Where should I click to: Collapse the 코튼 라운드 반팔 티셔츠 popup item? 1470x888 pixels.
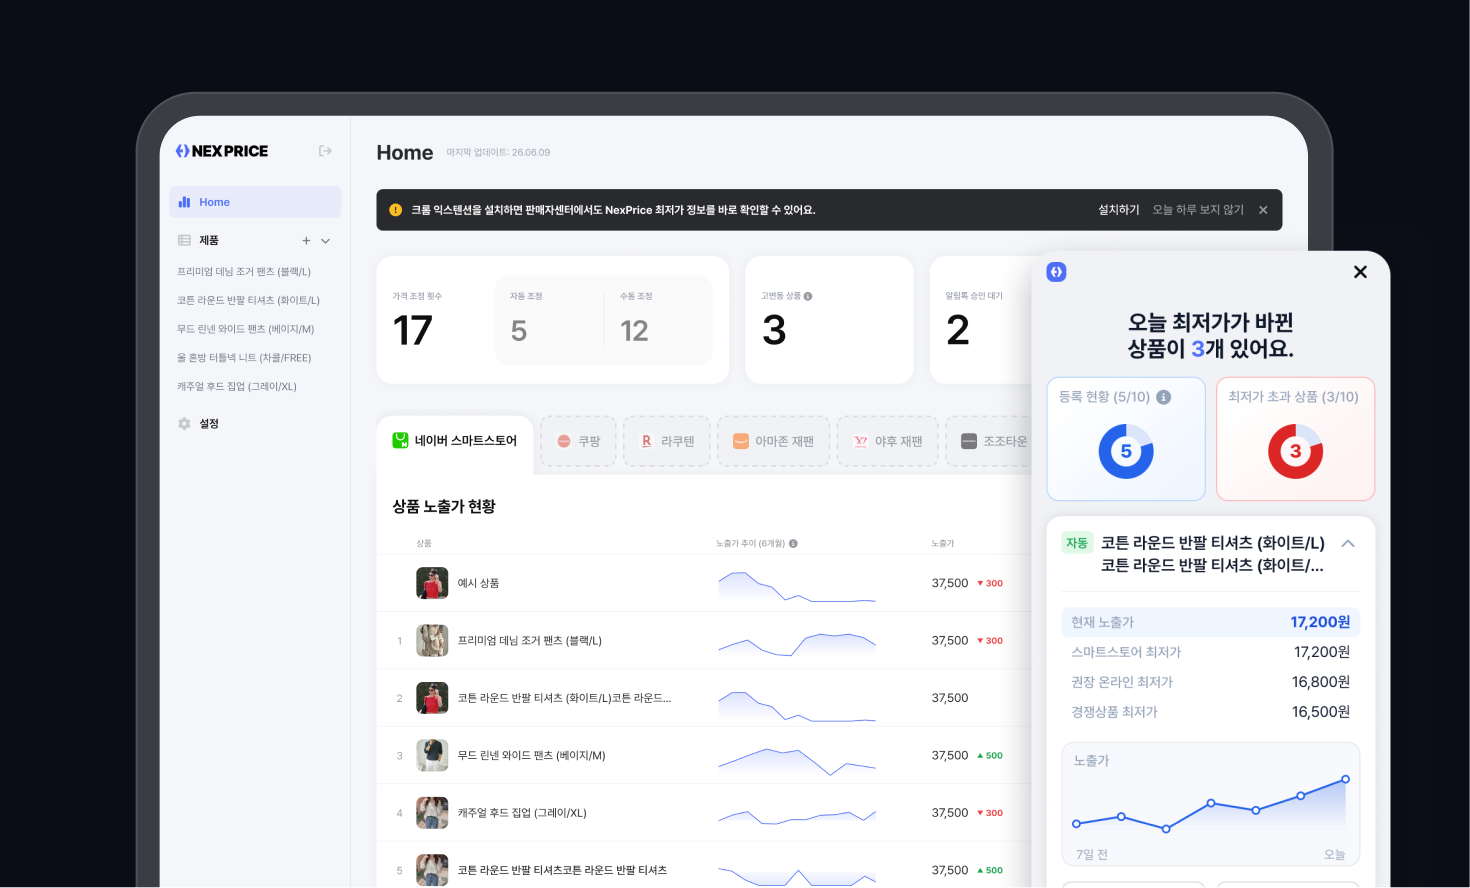click(x=1348, y=544)
